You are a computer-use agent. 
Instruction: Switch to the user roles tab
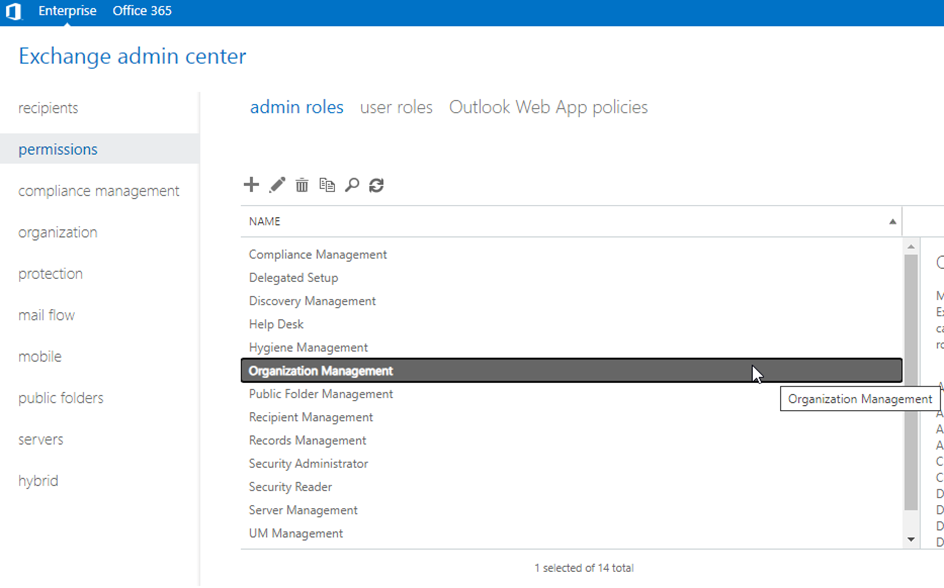coord(396,107)
